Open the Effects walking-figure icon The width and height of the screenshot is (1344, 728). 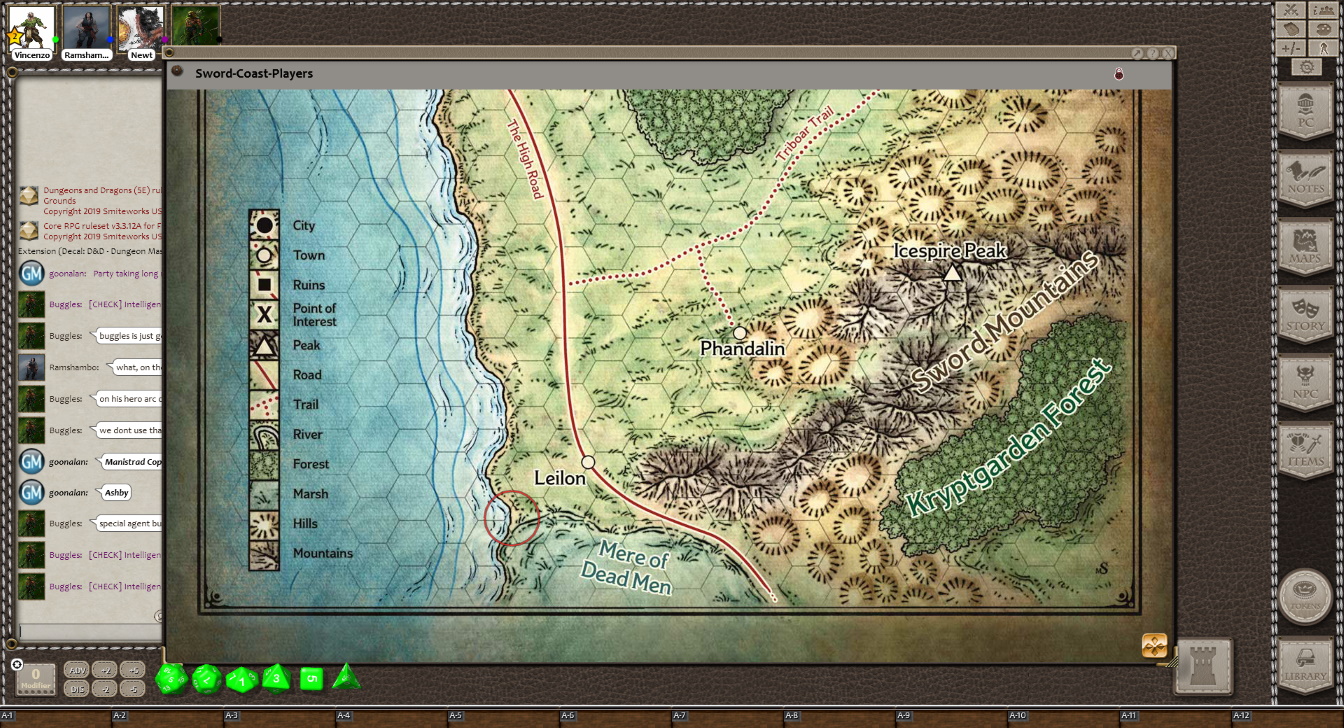(1324, 48)
